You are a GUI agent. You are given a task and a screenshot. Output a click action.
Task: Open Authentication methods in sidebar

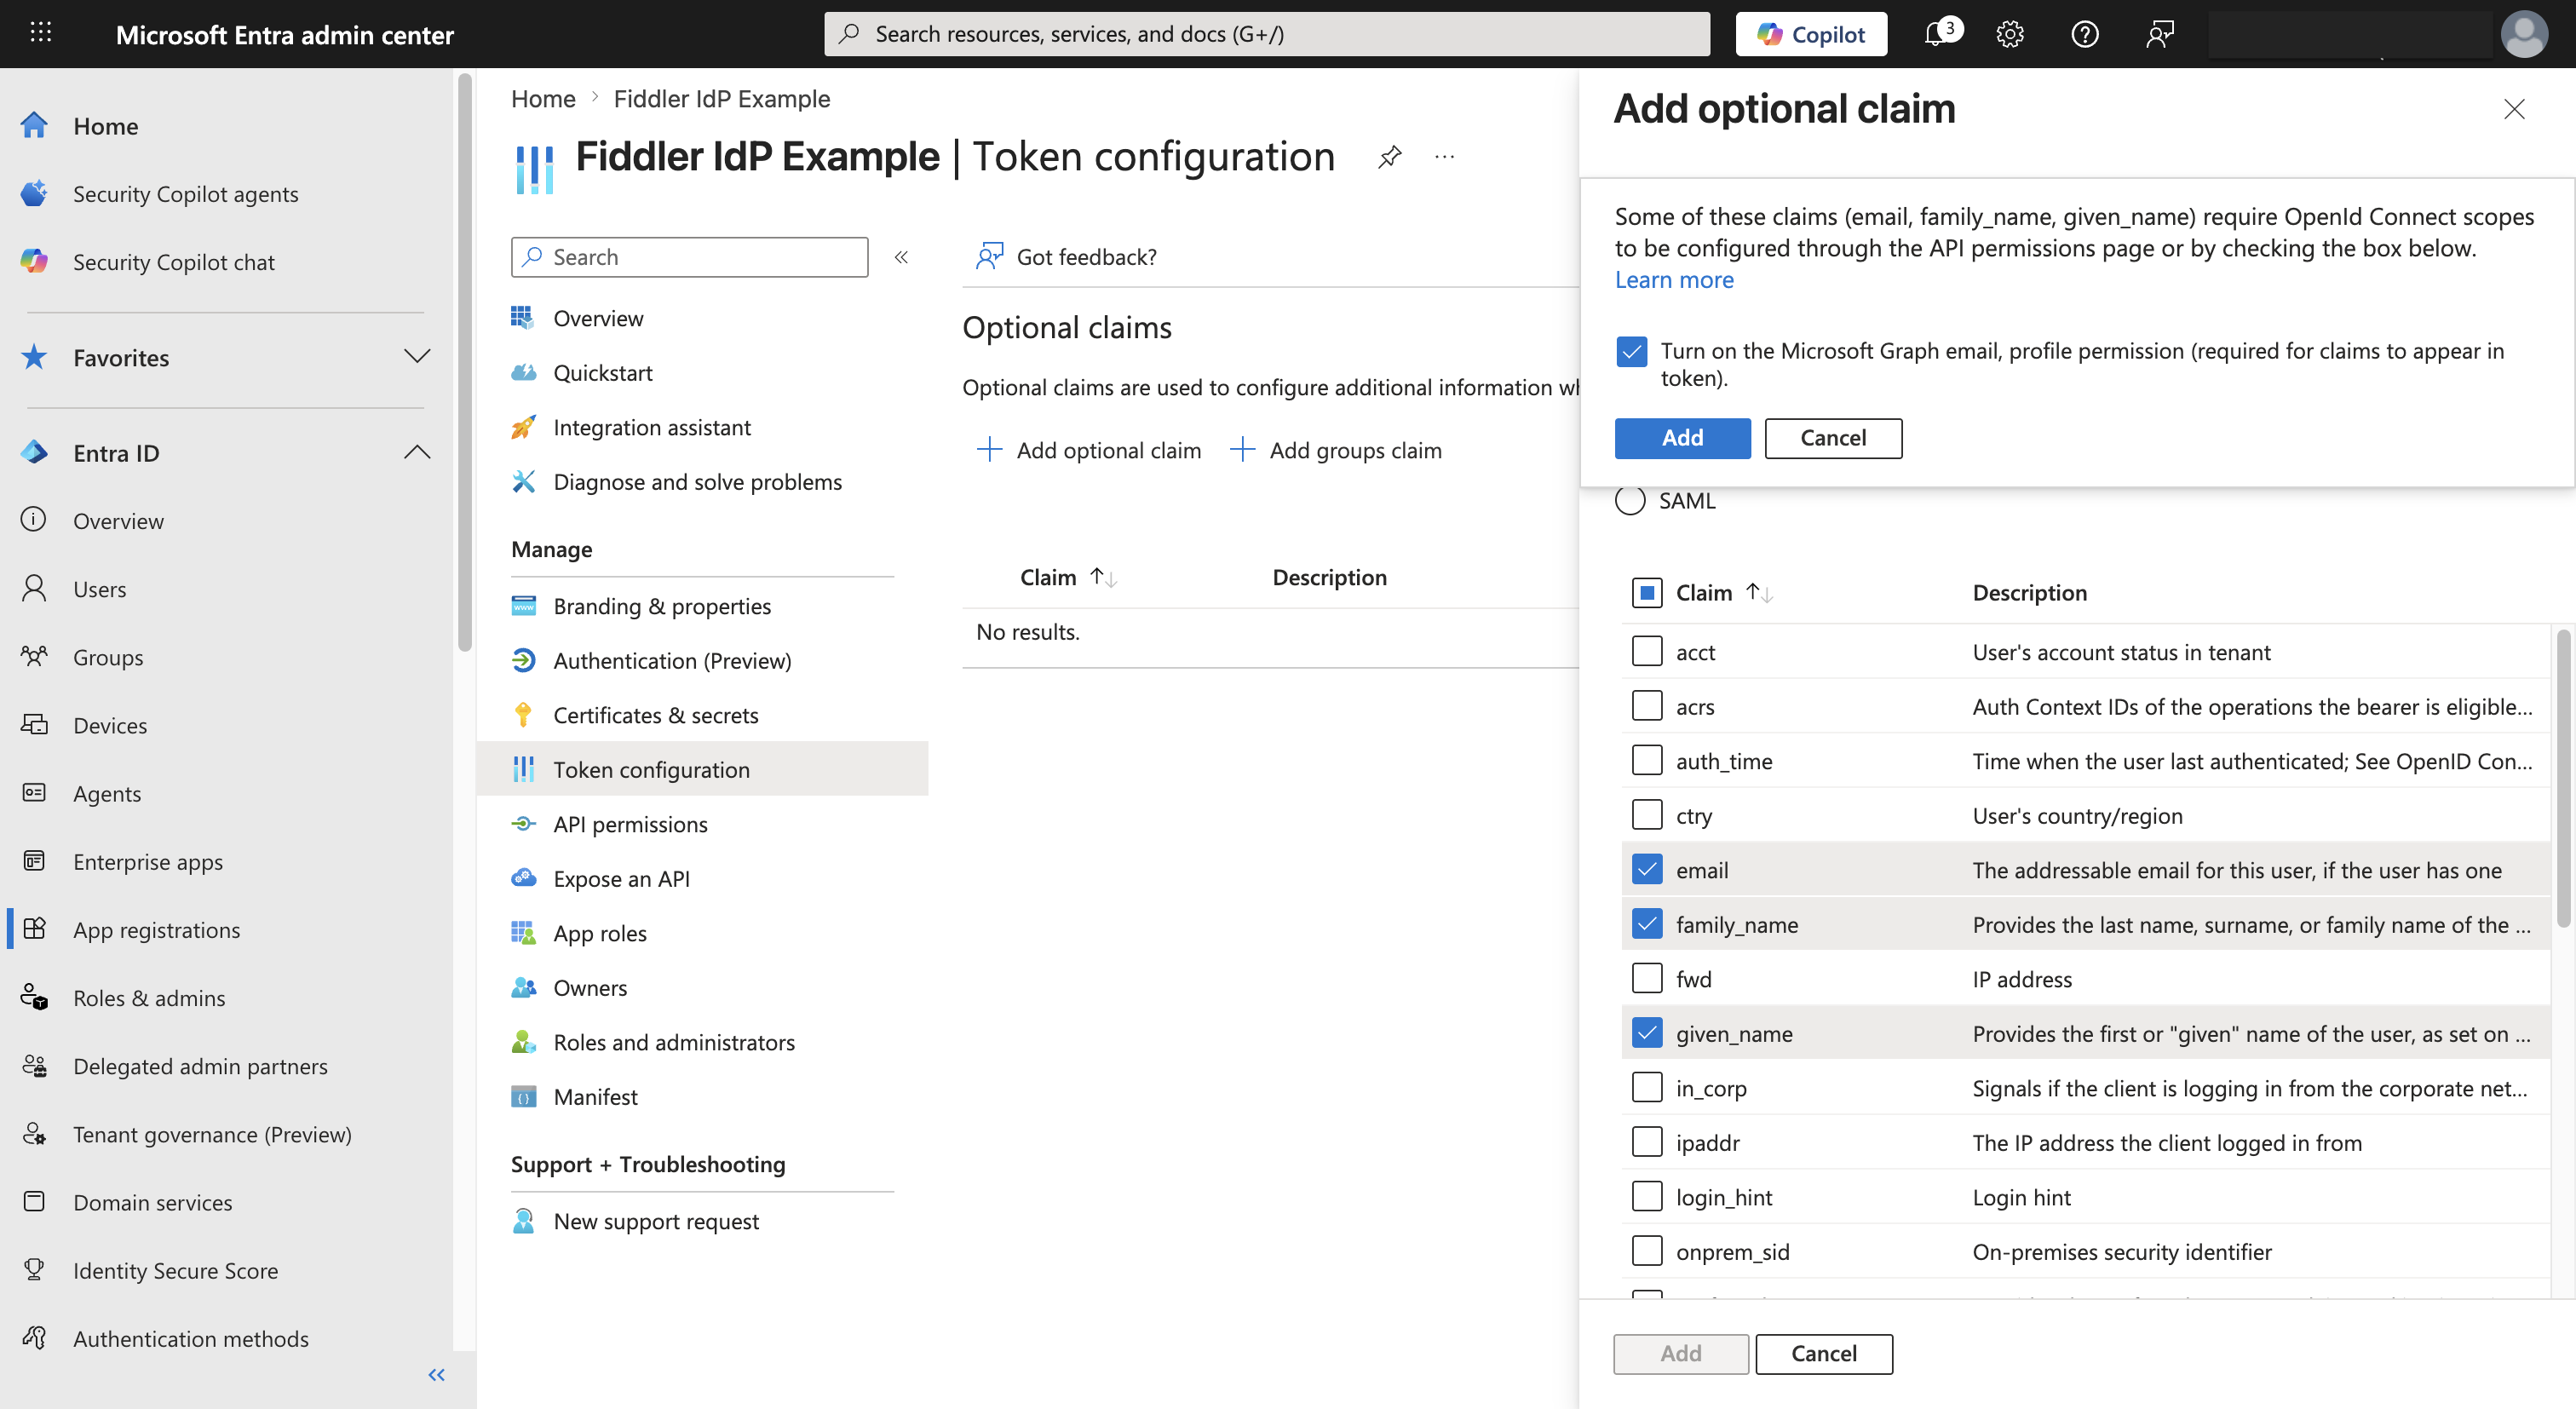point(190,1338)
